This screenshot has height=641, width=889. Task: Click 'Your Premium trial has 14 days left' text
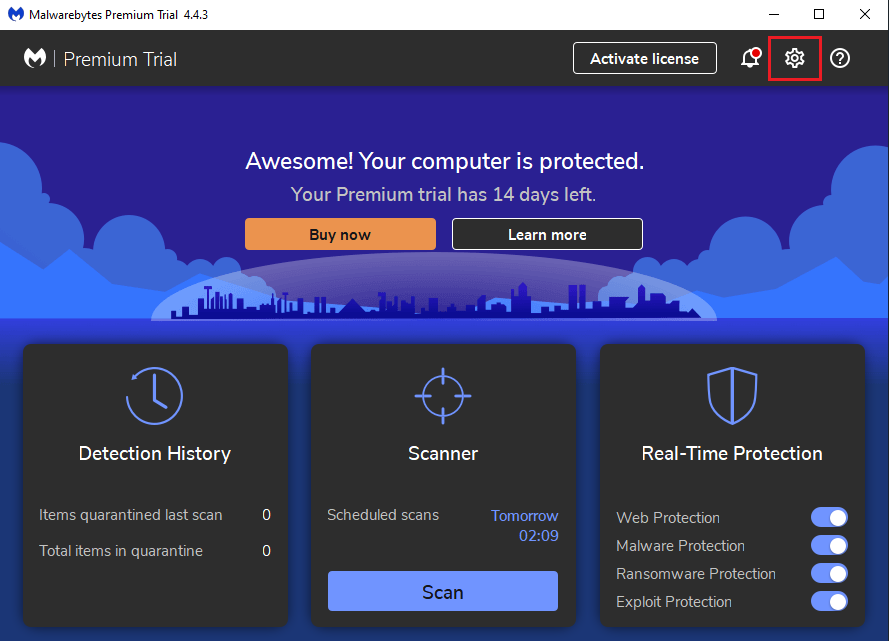[443, 194]
